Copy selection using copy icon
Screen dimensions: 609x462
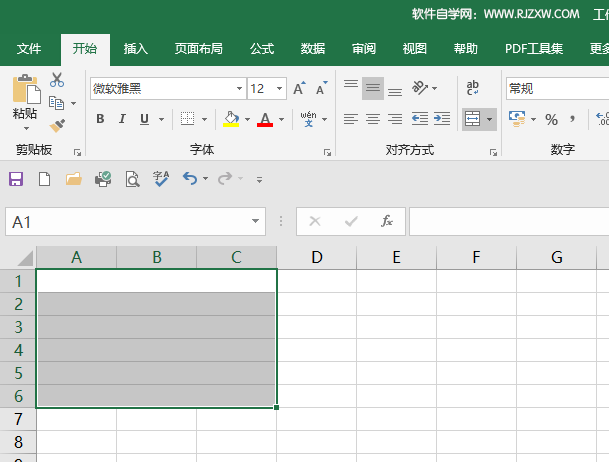(56, 103)
